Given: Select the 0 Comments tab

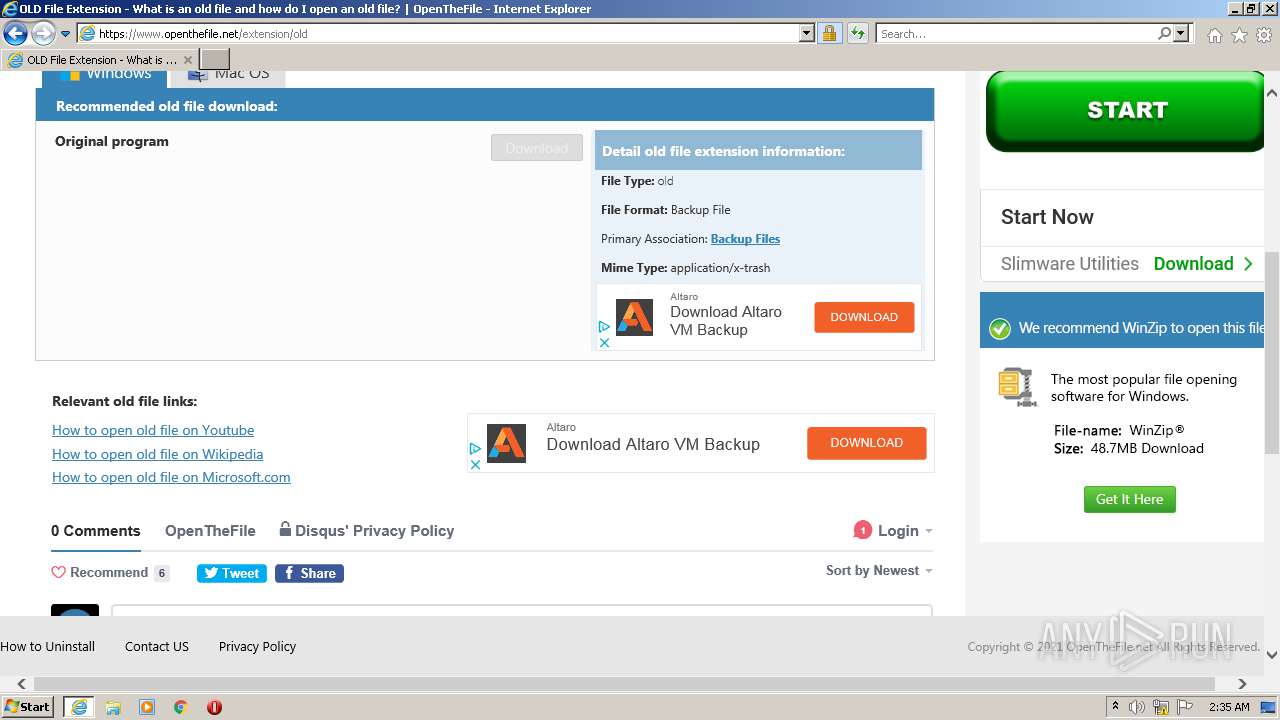Looking at the screenshot, I should (96, 531).
